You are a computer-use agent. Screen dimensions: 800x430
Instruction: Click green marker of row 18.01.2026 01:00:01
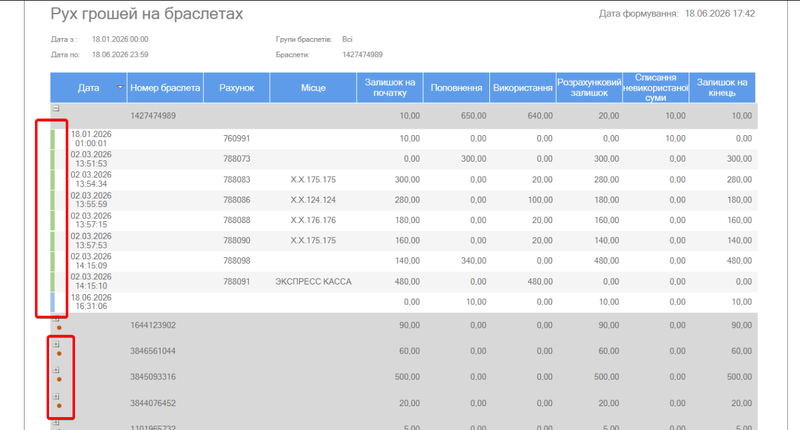(x=53, y=139)
